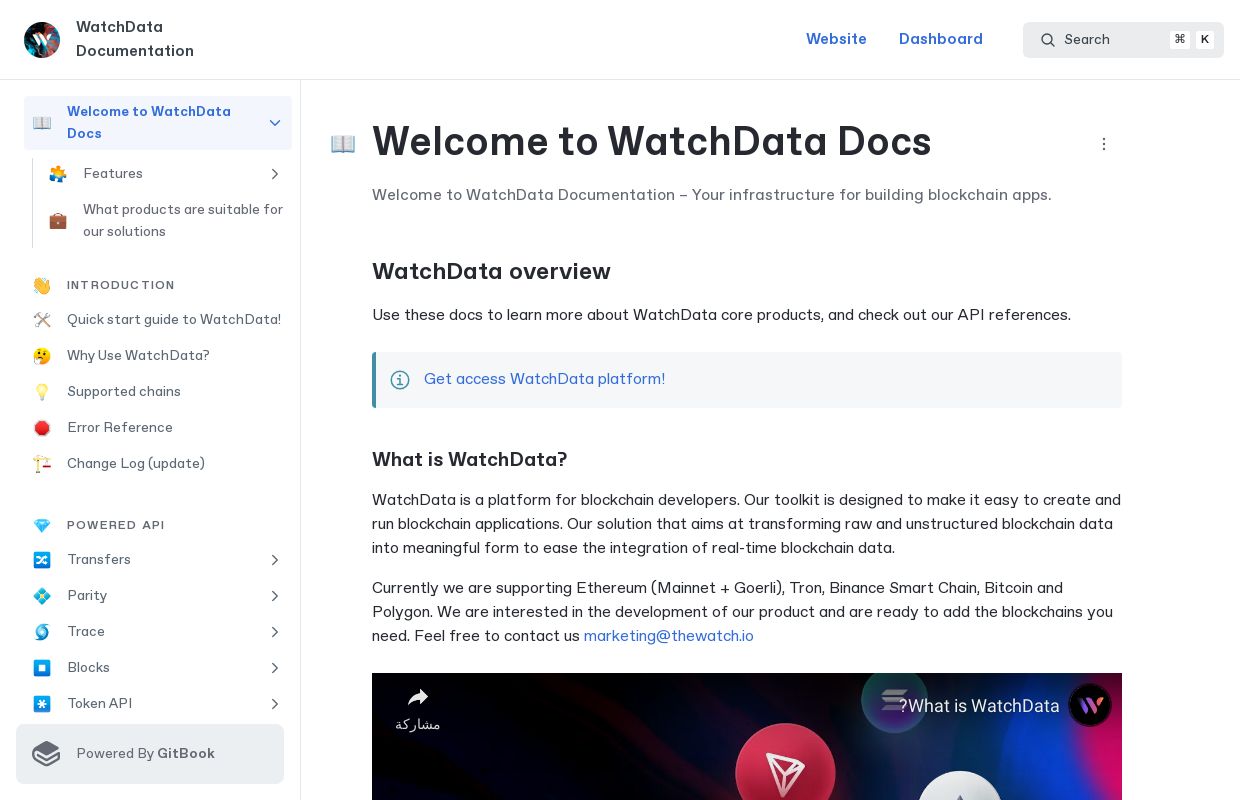The width and height of the screenshot is (1240, 800).
Task: Click the briefcase icon for suitable products
Action: pyautogui.click(x=58, y=221)
